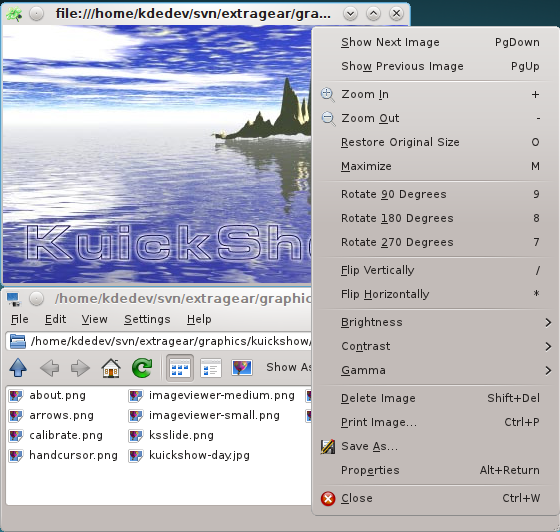Click the Forward arrow in browser toolbar
Viewport: 560px width, 532px height.
(80, 368)
